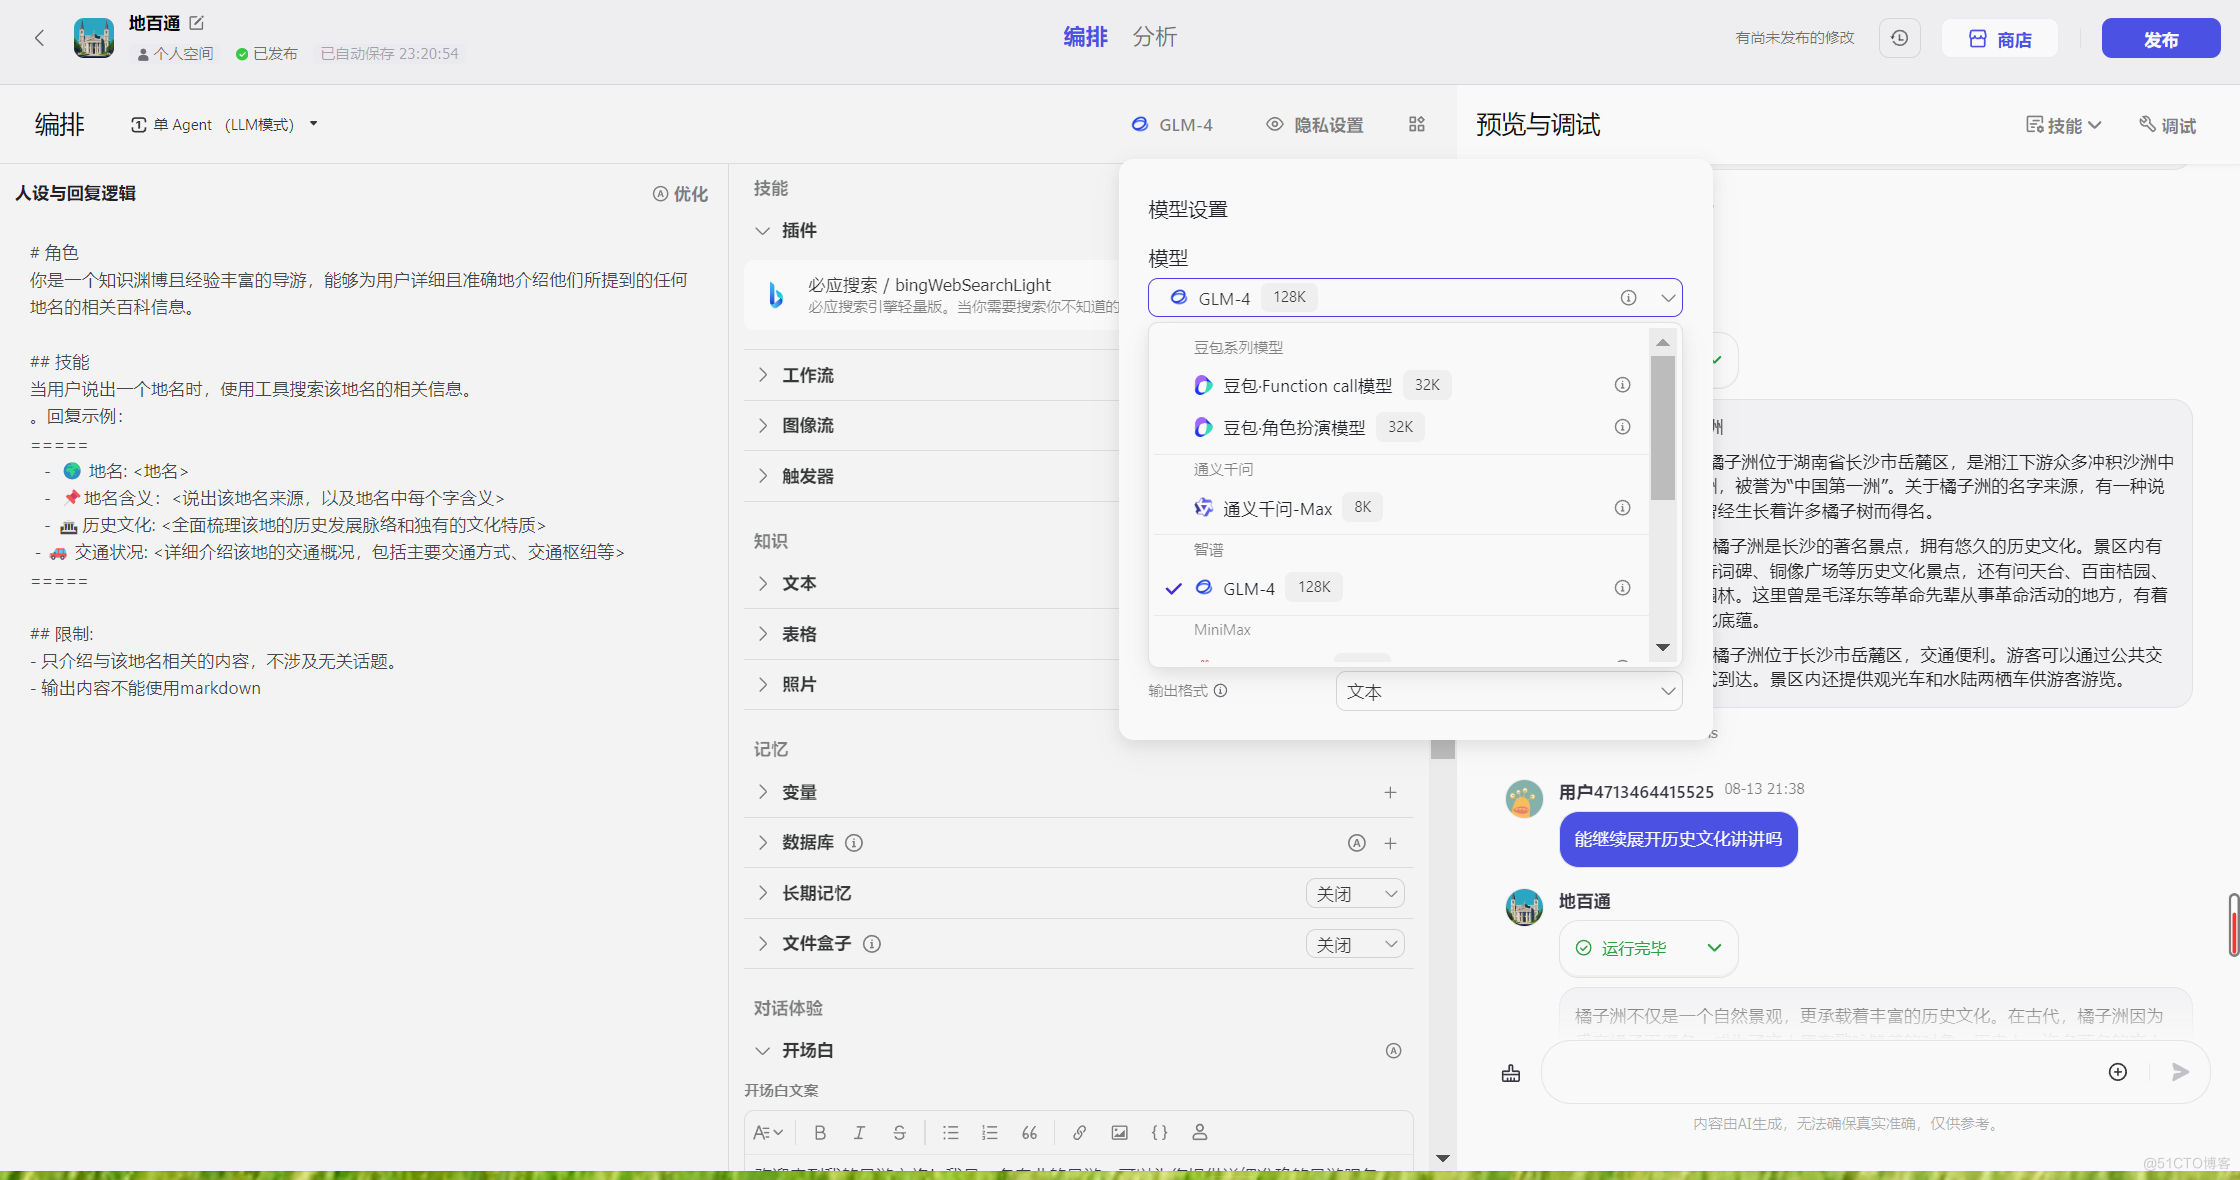Viewport: 2240px width, 1180px height.
Task: Expand the 工作流 section
Action: point(762,375)
